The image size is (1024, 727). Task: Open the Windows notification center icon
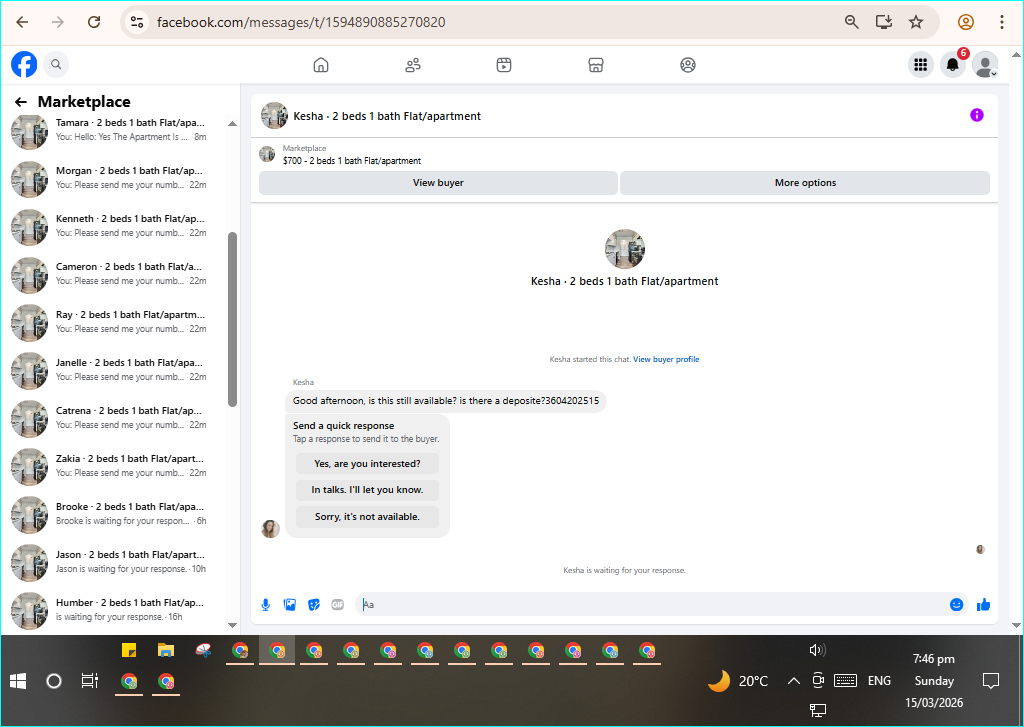coord(991,681)
